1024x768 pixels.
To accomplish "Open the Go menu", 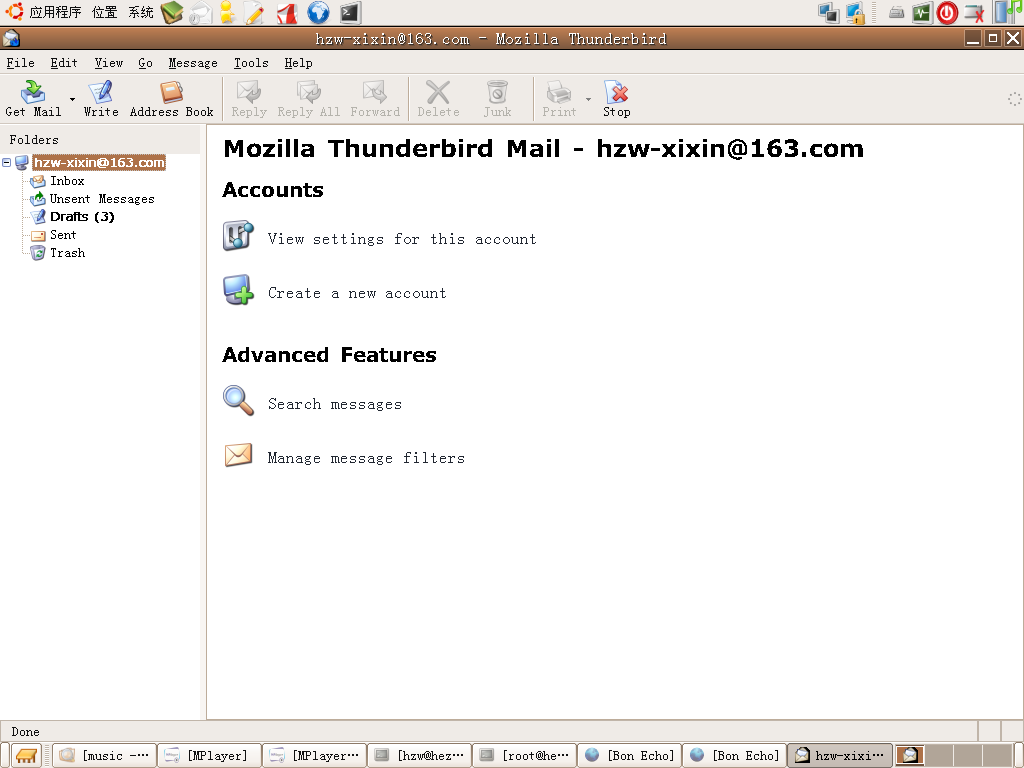I will tap(145, 63).
